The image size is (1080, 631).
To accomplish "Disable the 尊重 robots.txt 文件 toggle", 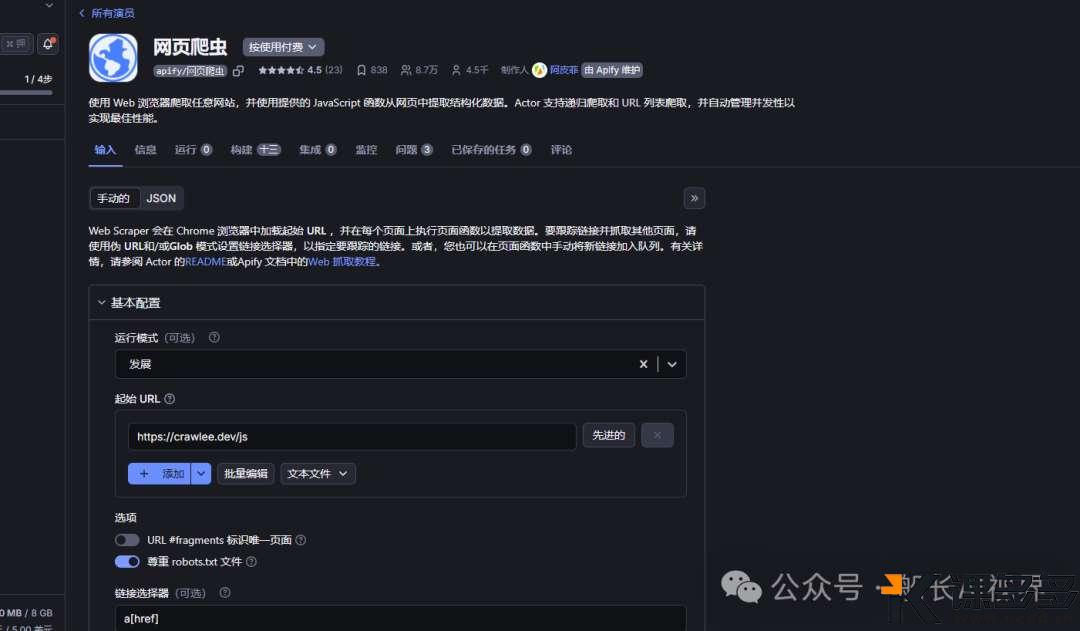I will [x=127, y=561].
